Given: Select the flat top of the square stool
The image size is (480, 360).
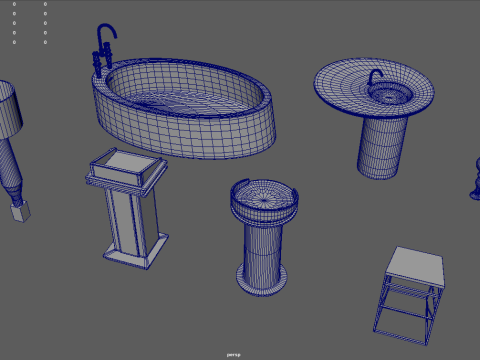Looking at the screenshot, I should pos(415,268).
